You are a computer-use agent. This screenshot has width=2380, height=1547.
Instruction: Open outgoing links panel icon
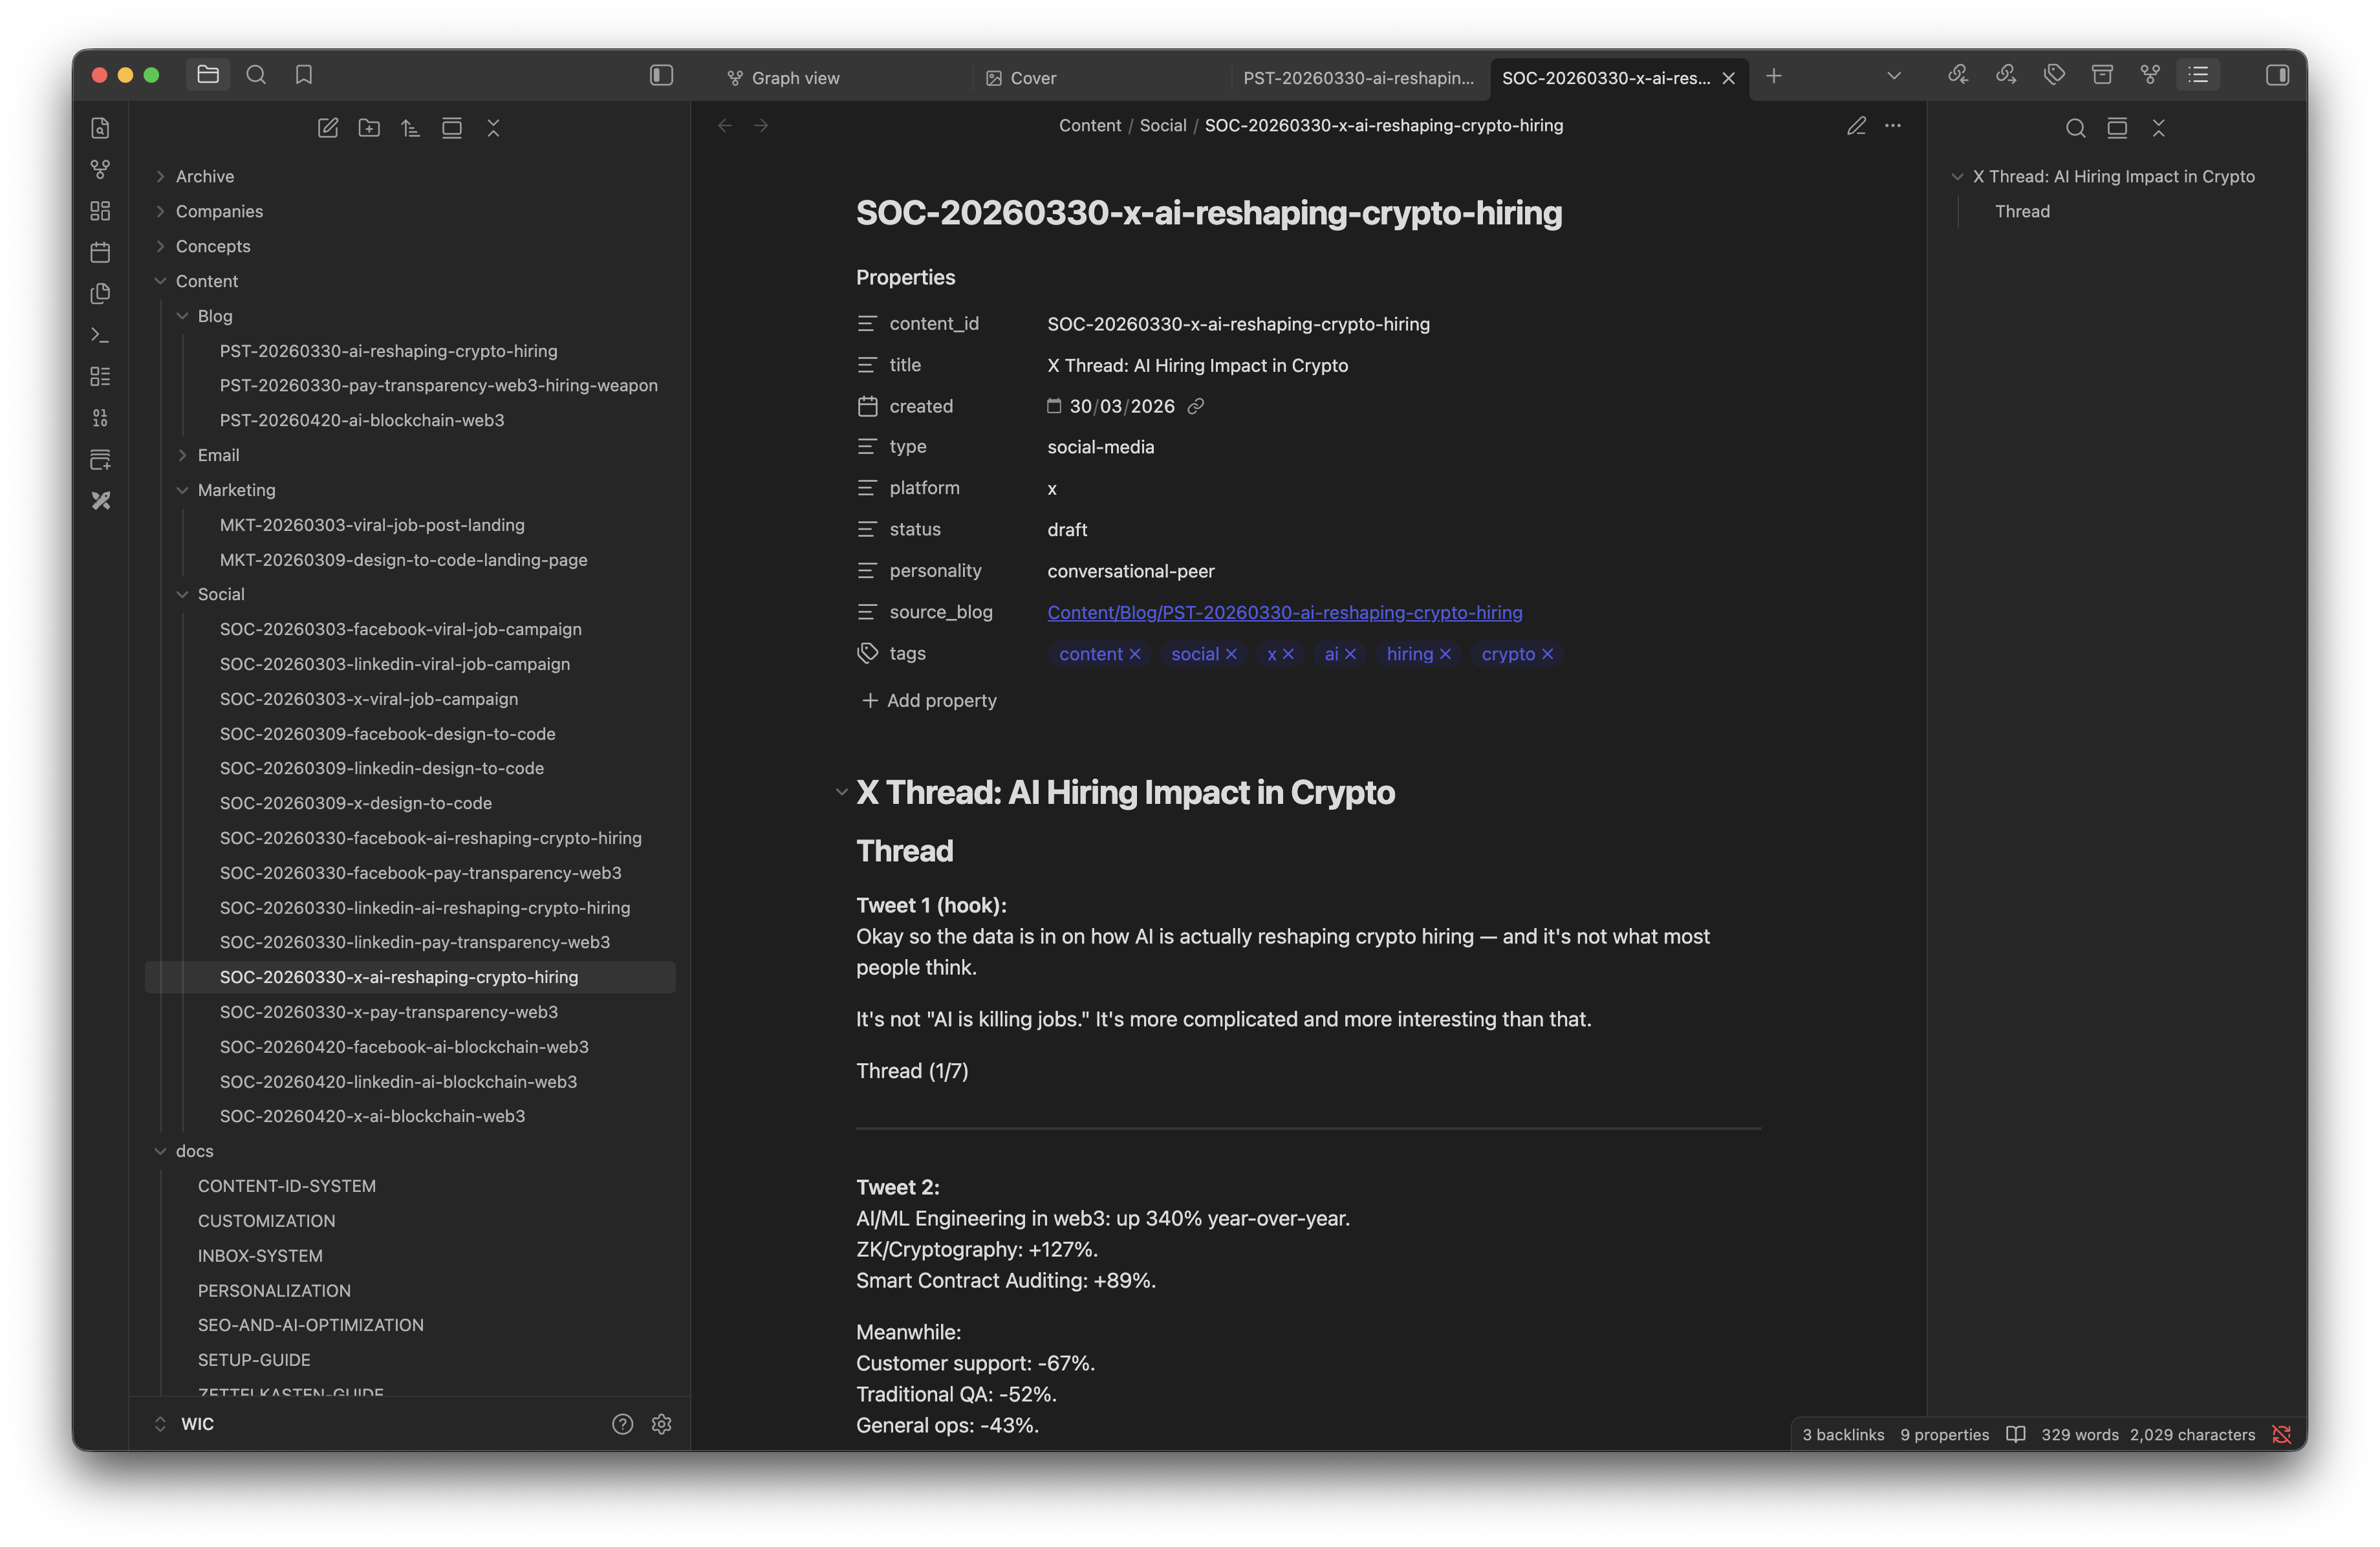(x=2006, y=75)
